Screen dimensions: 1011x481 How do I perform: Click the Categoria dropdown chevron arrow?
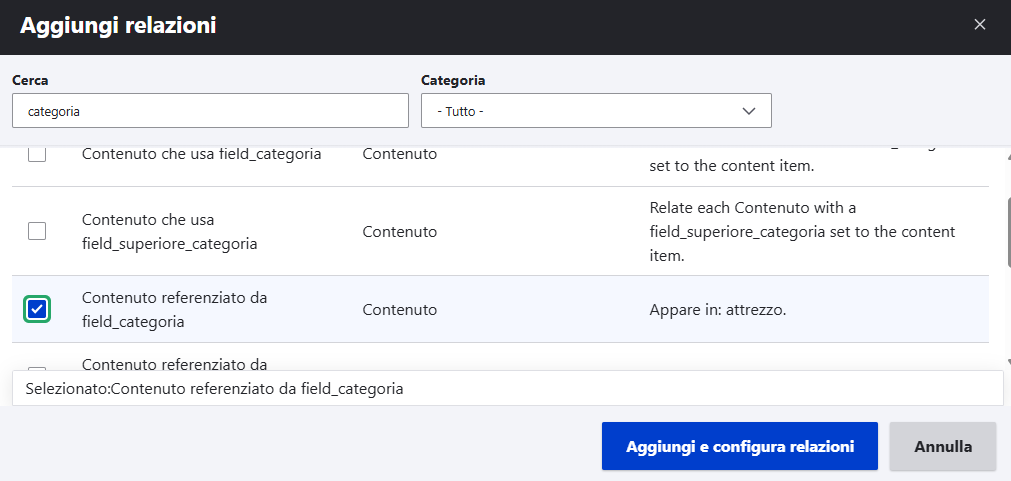[x=749, y=111]
